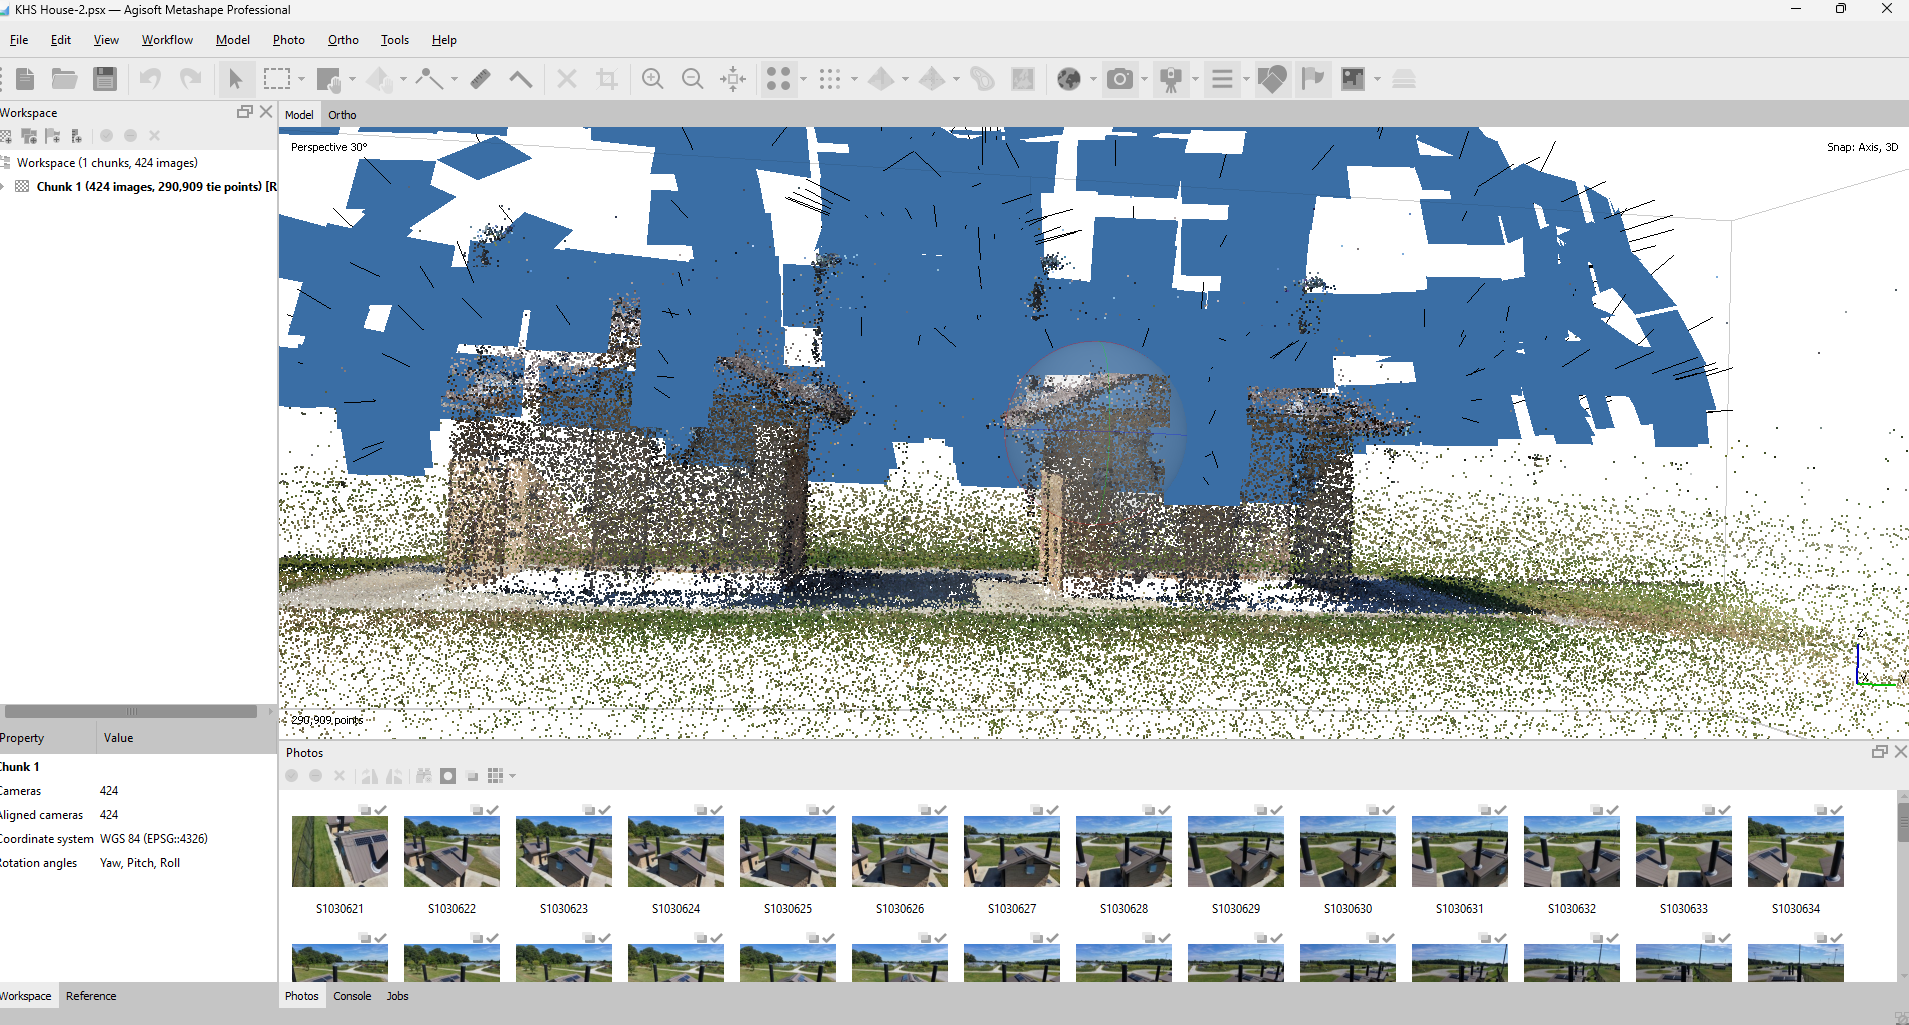This screenshot has width=1909, height=1025.
Task: Float the Photos pane with undock button
Action: tap(1880, 751)
